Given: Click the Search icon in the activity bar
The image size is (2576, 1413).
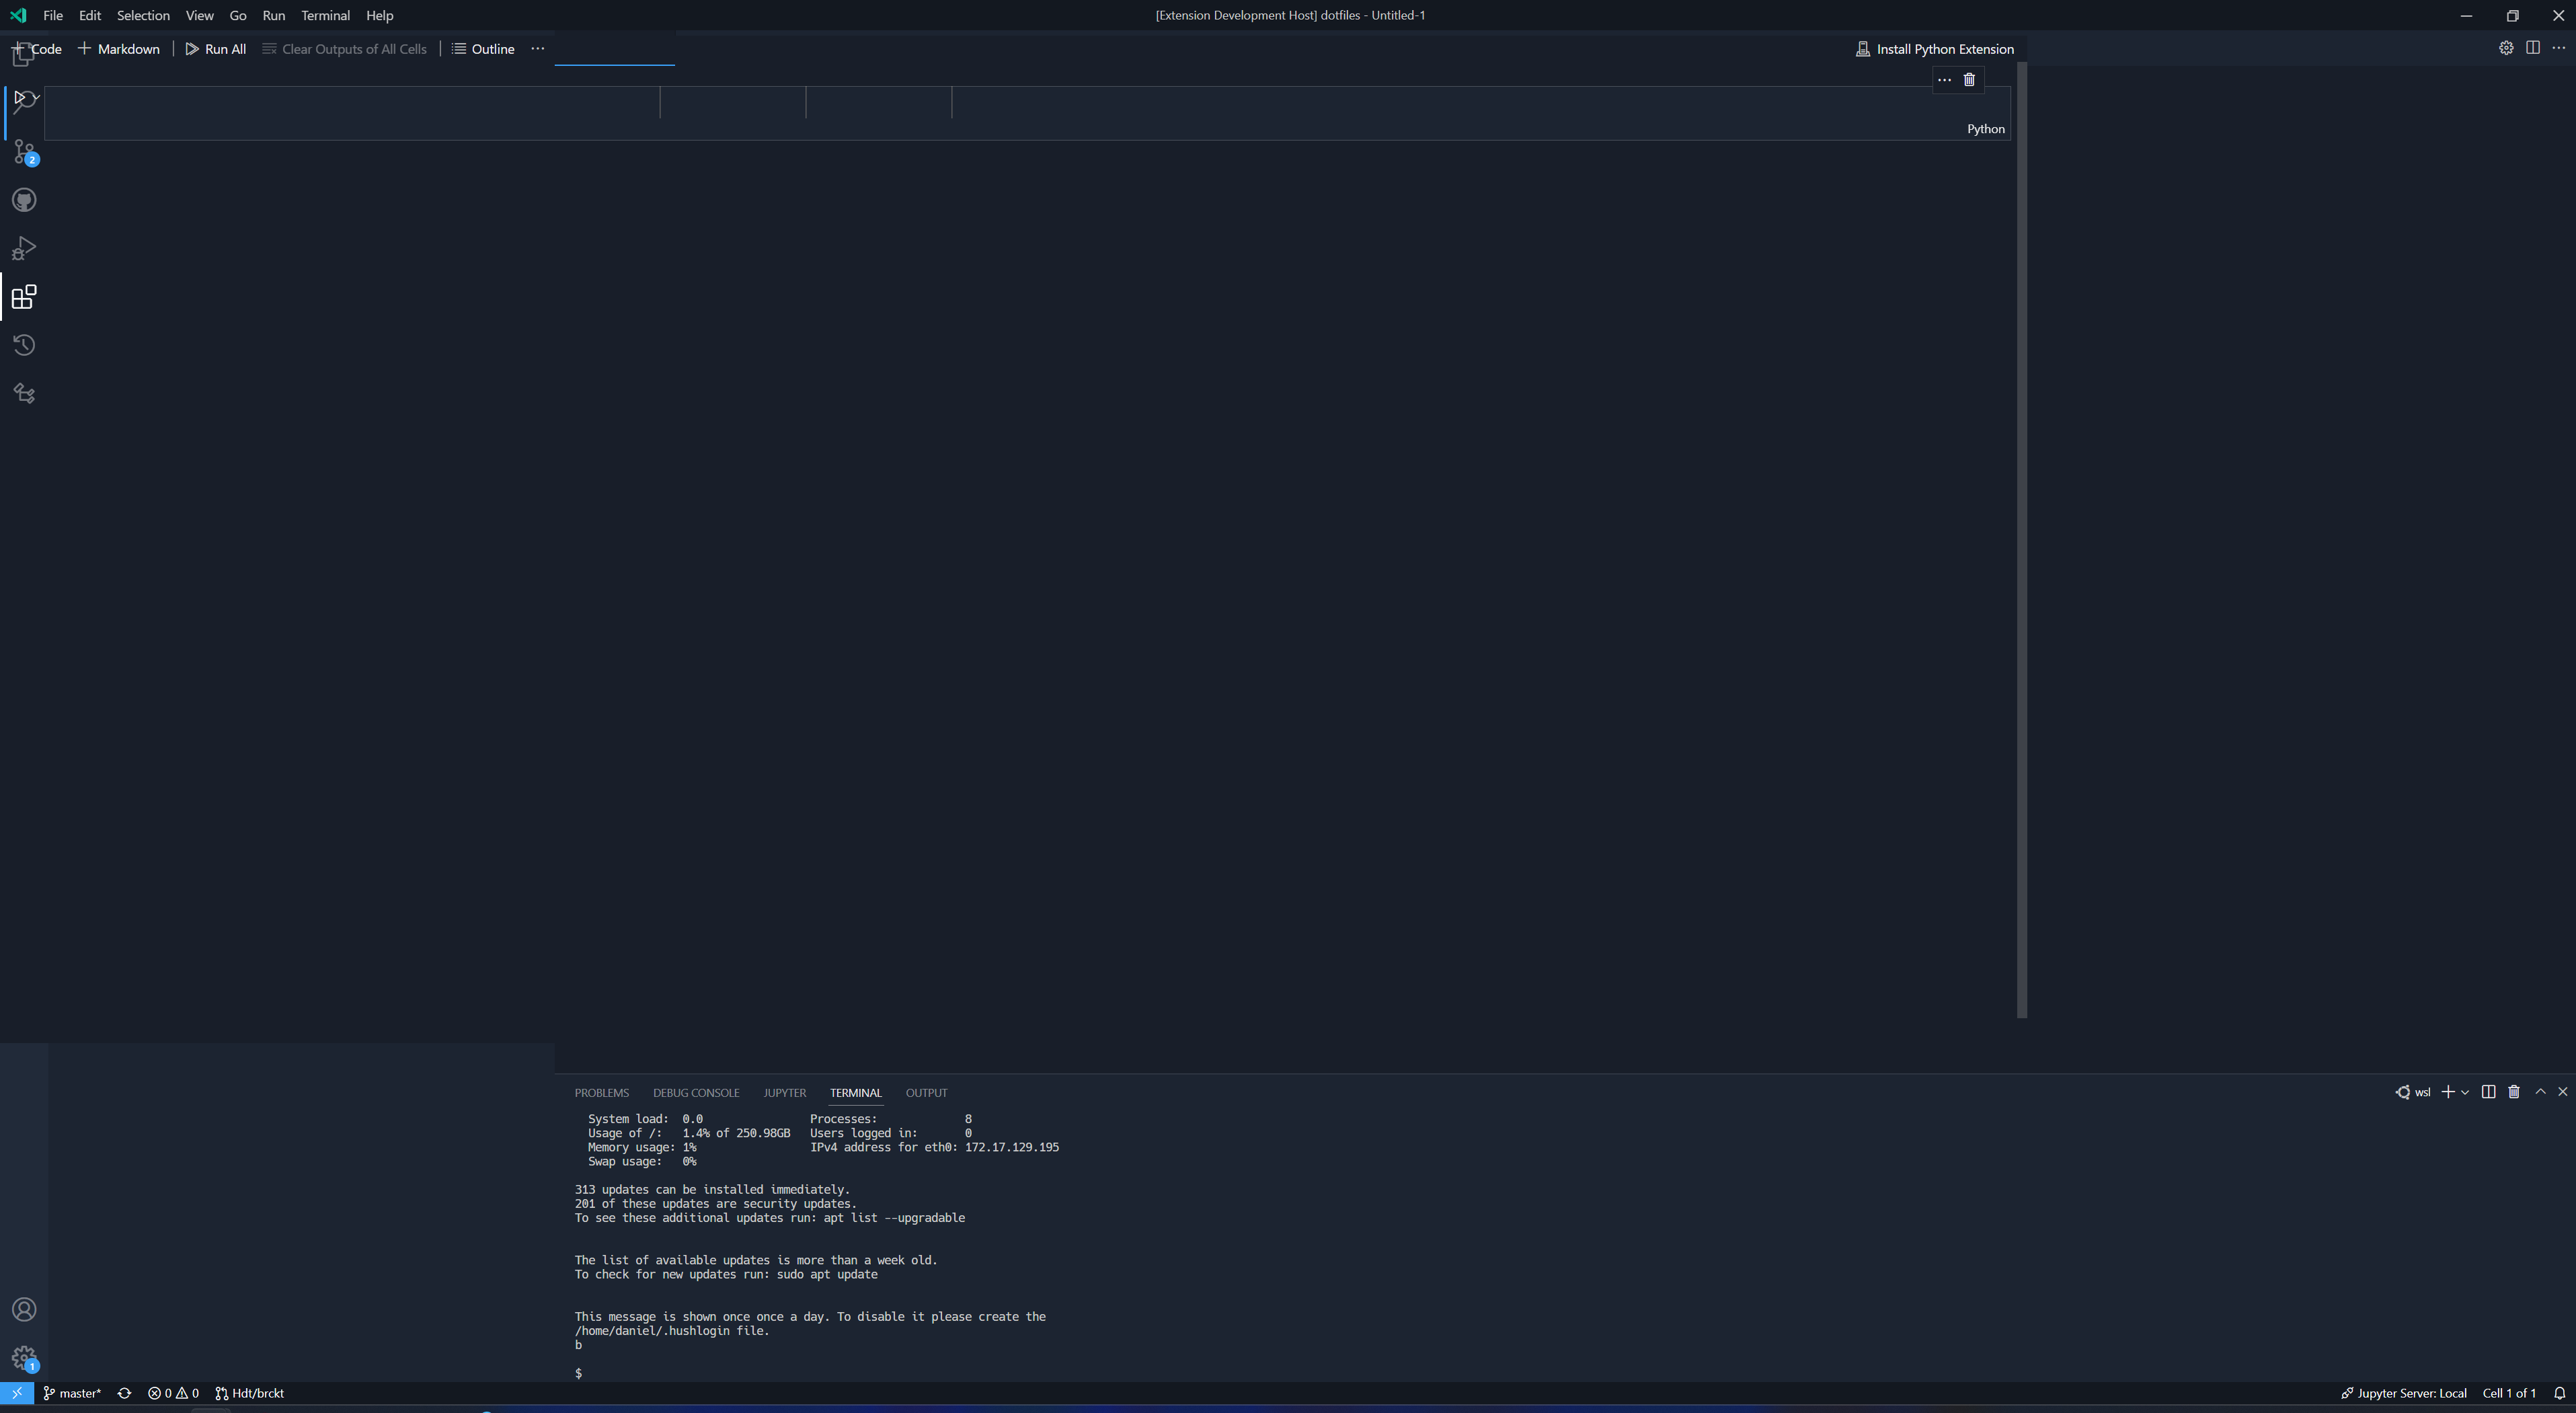Looking at the screenshot, I should click(x=24, y=99).
